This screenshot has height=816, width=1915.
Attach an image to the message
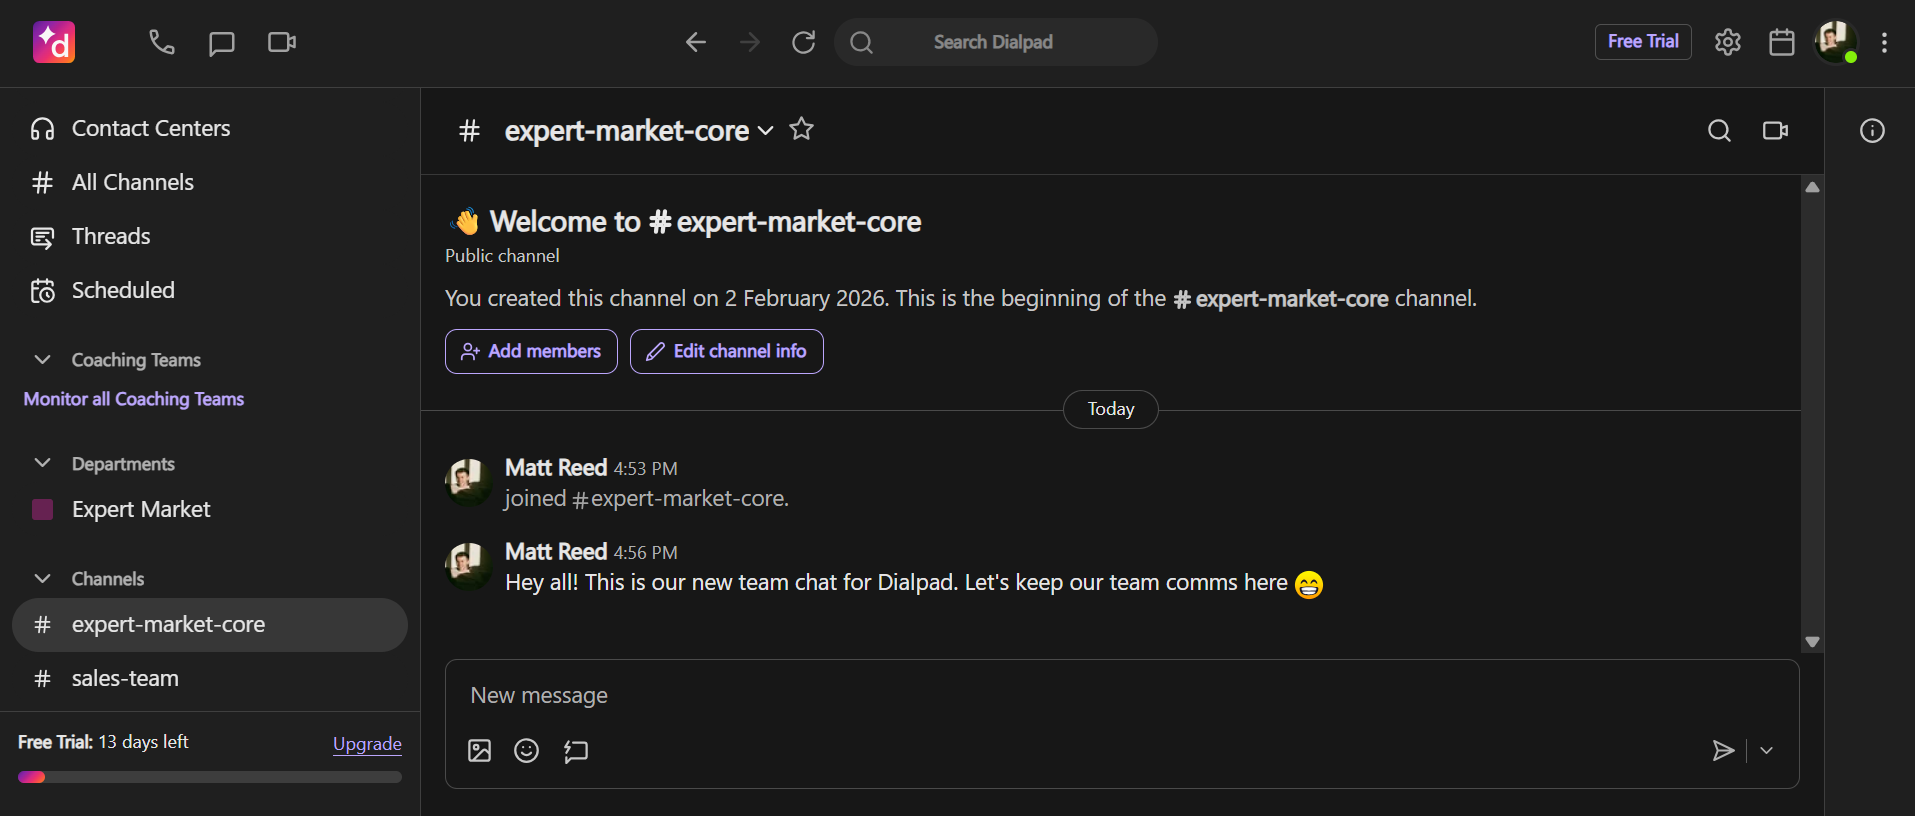tap(480, 751)
